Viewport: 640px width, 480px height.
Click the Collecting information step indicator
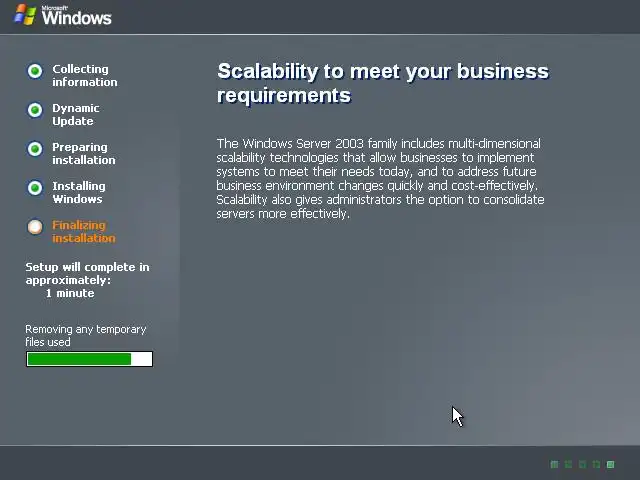click(35, 71)
